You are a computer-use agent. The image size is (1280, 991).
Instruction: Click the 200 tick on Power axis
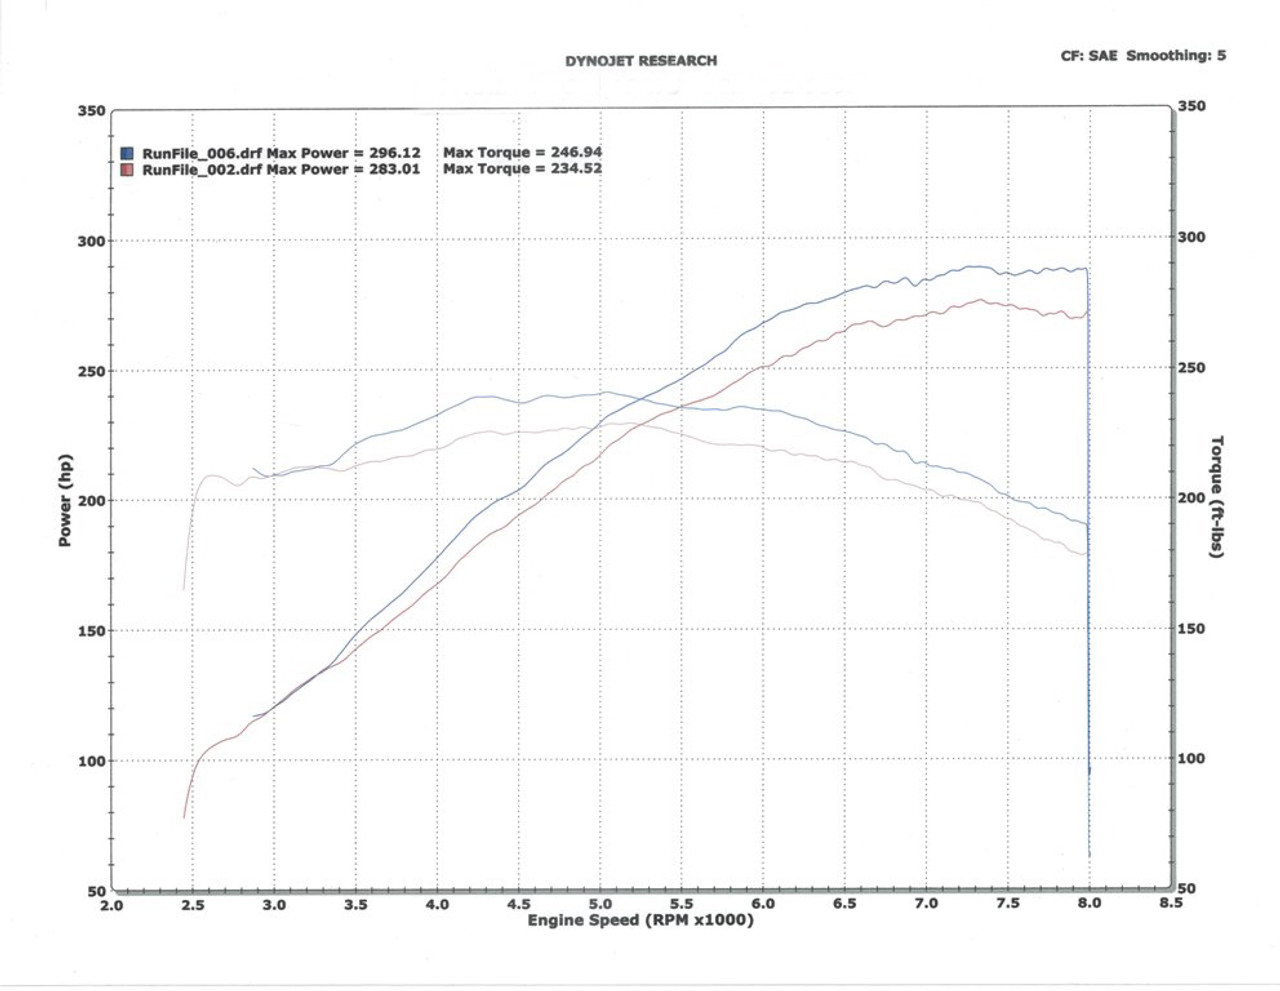91,500
